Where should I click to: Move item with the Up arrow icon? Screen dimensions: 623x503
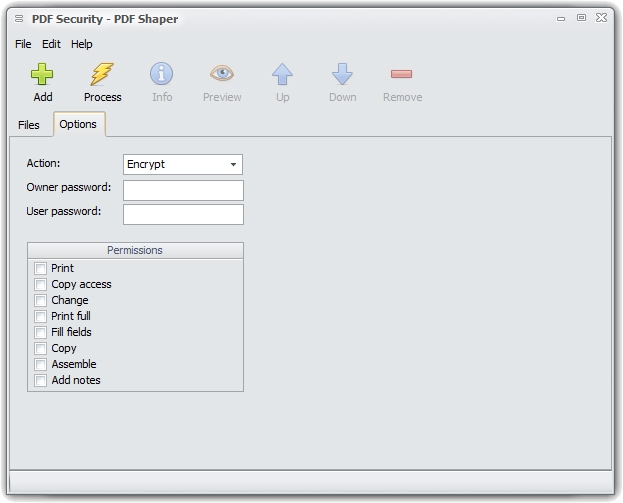pos(282,74)
